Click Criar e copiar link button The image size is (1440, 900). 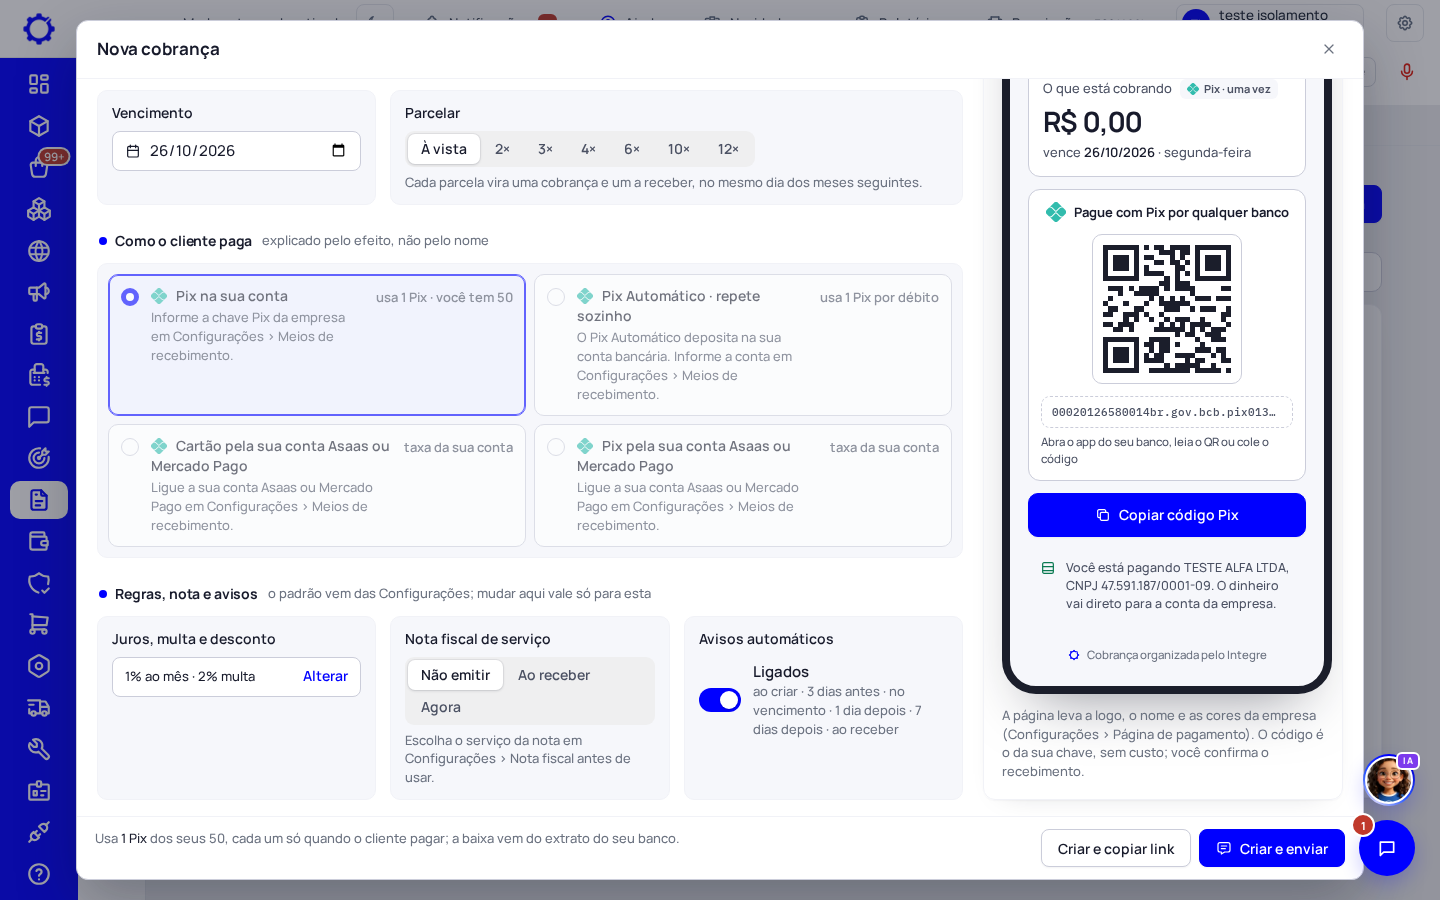(1116, 848)
